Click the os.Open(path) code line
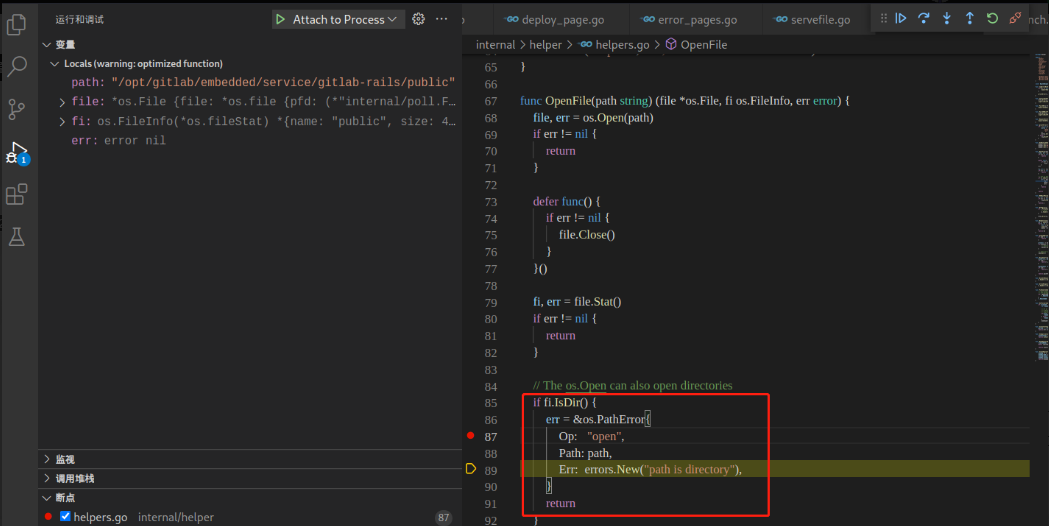This screenshot has height=526, width=1049. pyautogui.click(x=593, y=118)
